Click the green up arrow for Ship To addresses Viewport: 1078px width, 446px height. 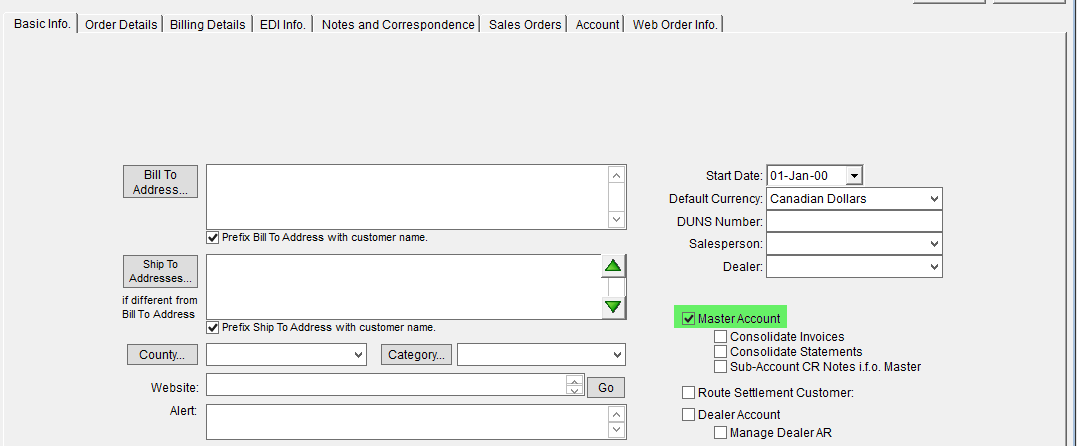tap(613, 267)
